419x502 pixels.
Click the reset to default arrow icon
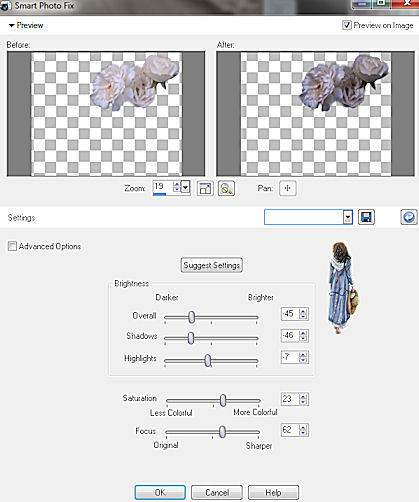click(x=409, y=217)
